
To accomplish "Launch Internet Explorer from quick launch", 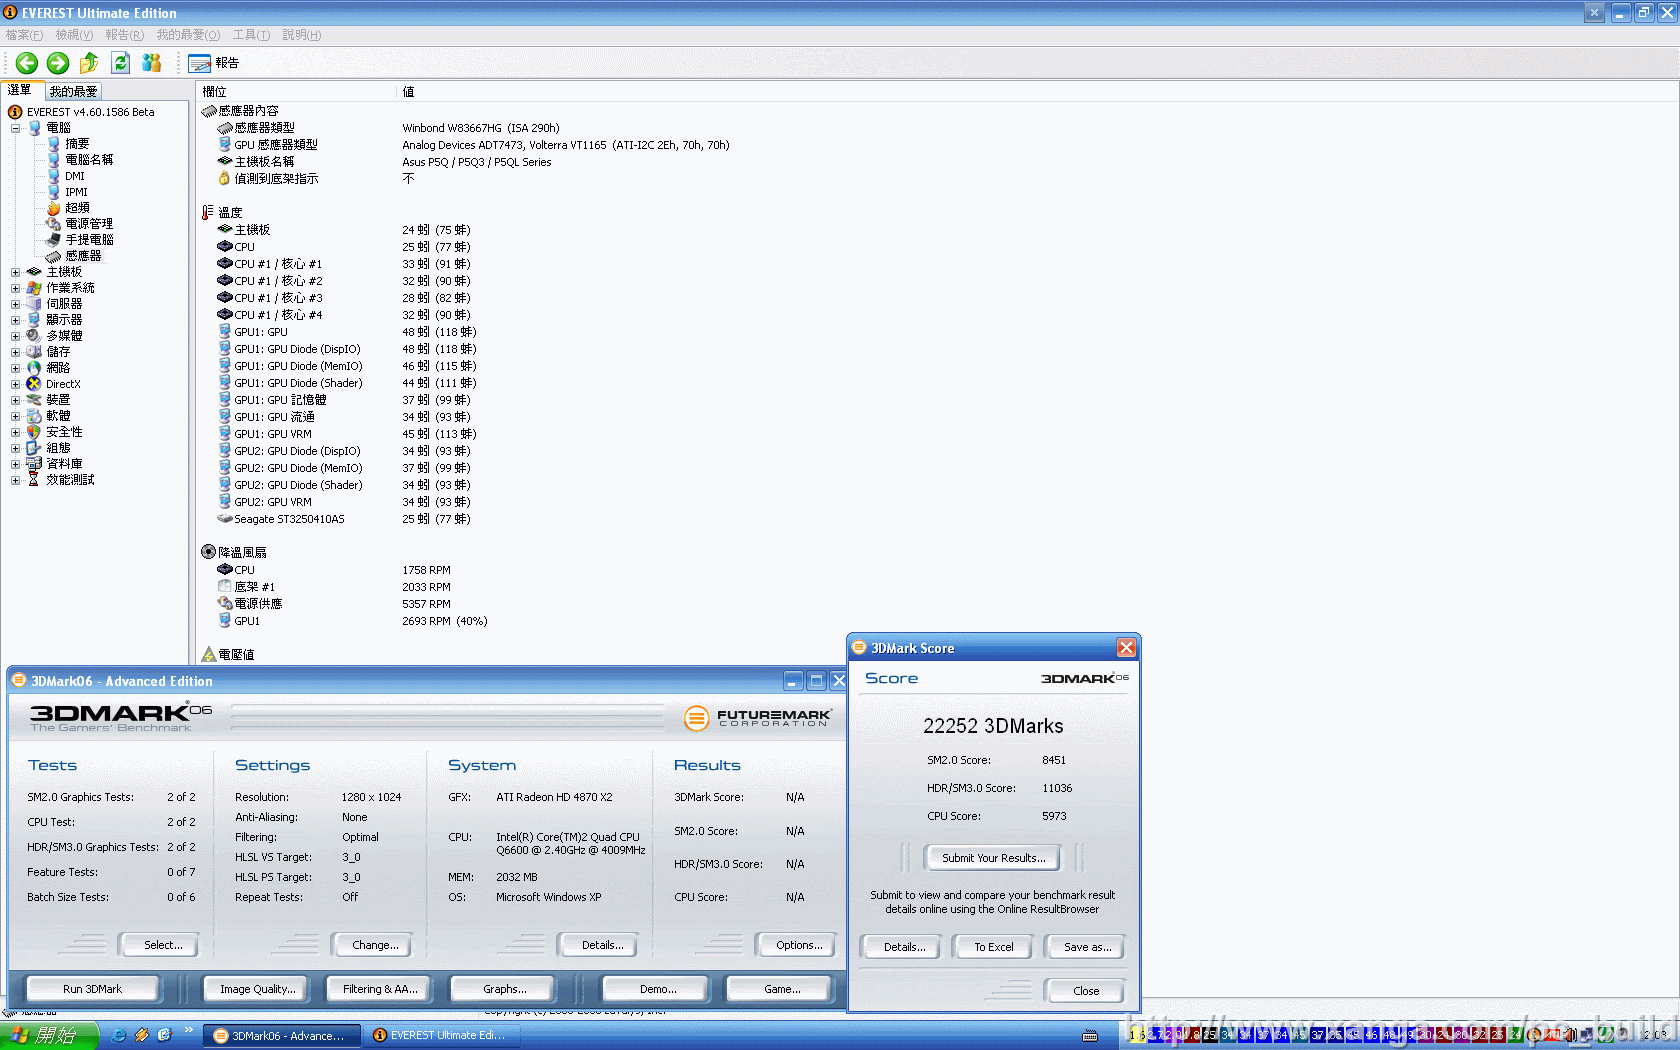I will click(119, 1035).
